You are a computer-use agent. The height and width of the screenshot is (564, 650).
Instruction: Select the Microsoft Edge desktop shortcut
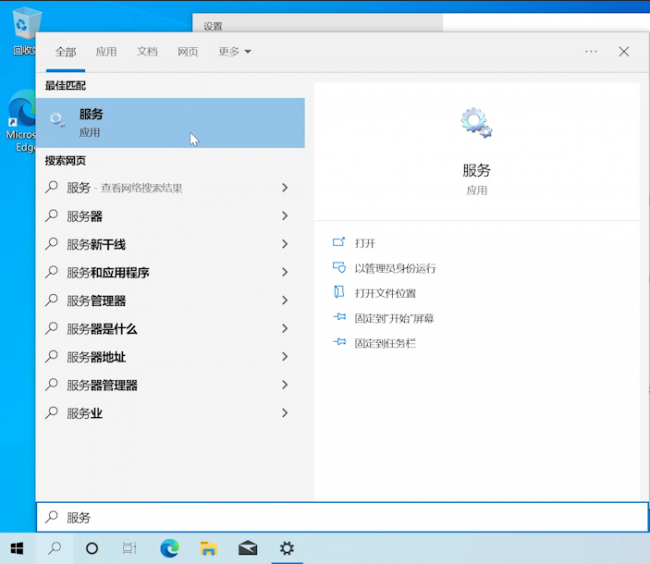coord(21,120)
